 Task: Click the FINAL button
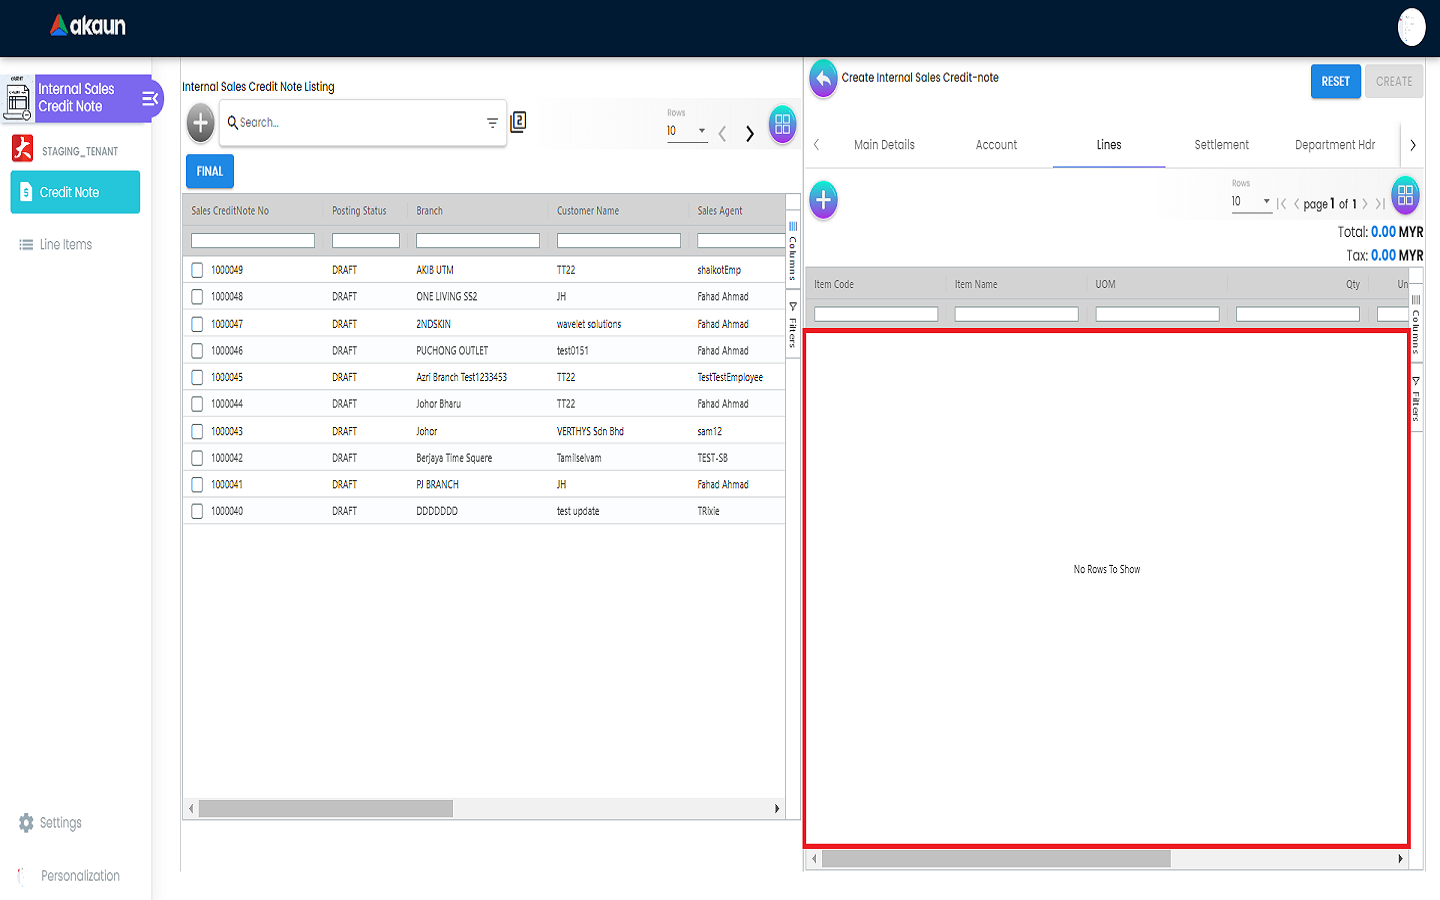tap(210, 171)
